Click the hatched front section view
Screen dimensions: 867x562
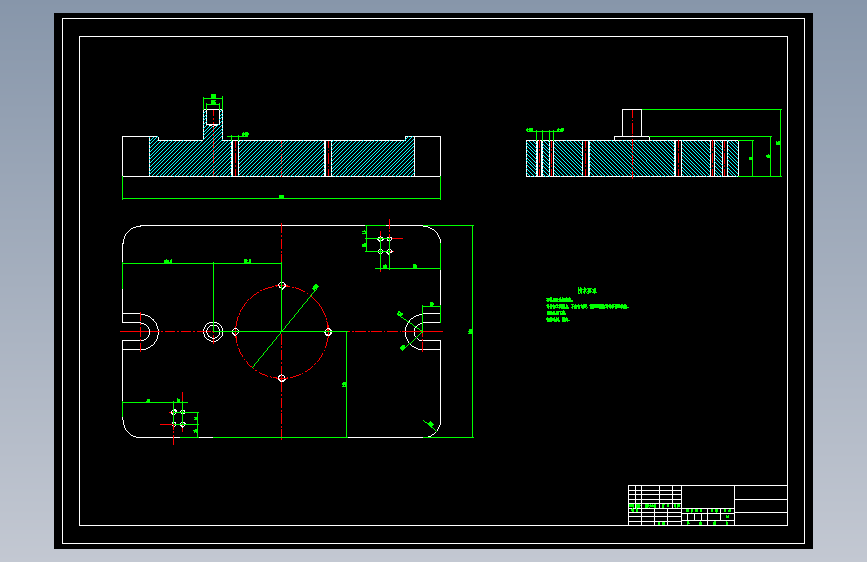[281, 157]
